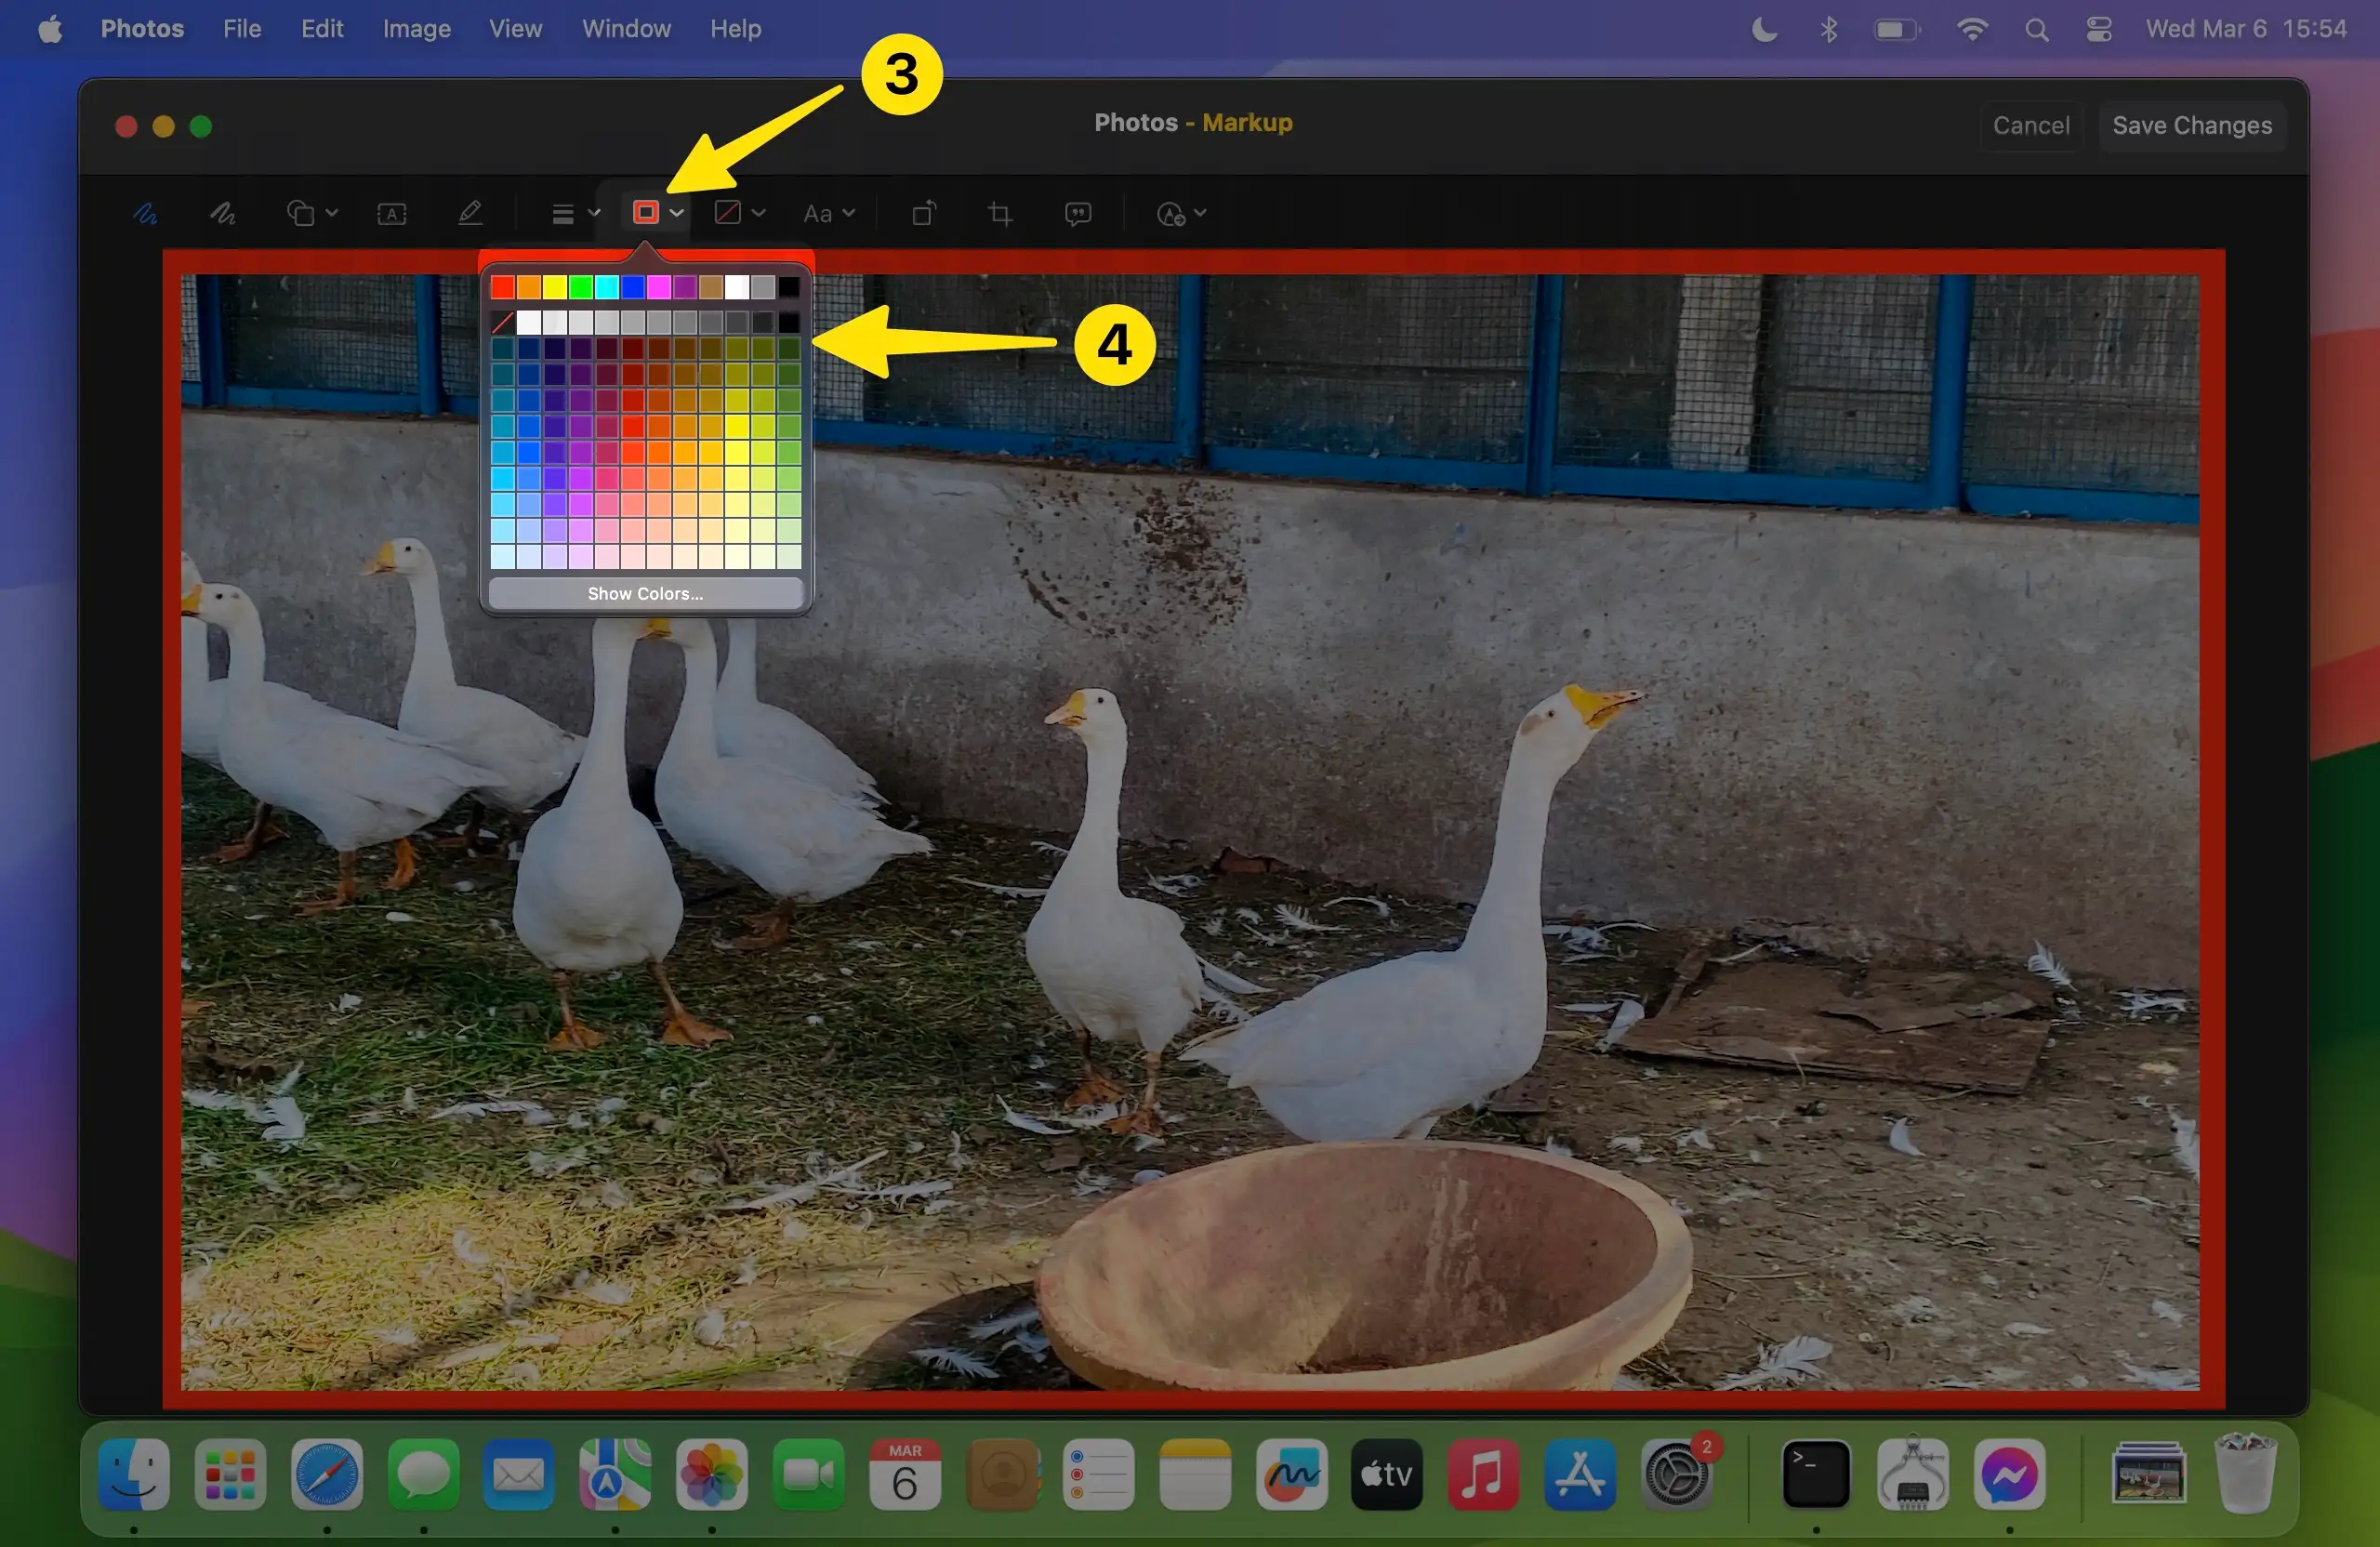
Task: Click the Save Changes button
Action: pos(2191,125)
